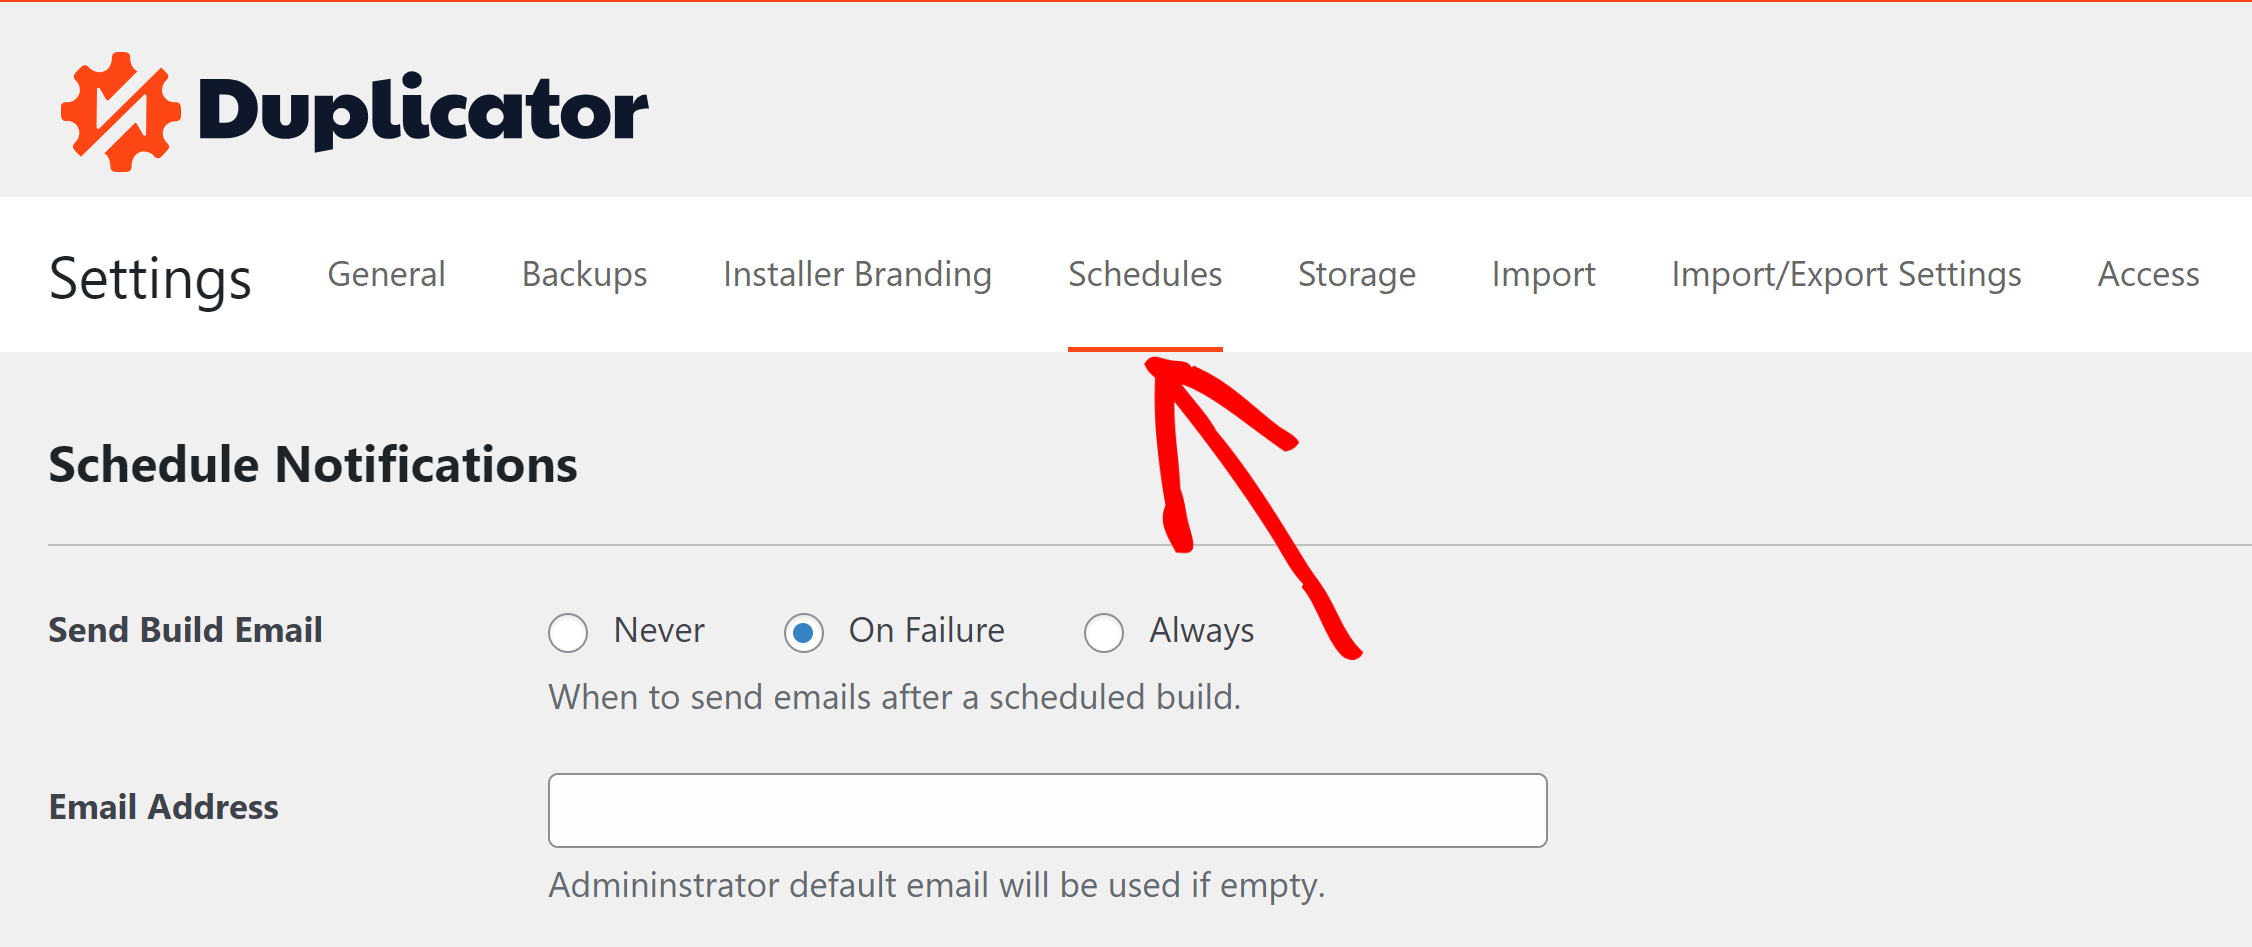The image size is (2252, 947).
Task: Click the Settings page heading
Action: point(150,279)
